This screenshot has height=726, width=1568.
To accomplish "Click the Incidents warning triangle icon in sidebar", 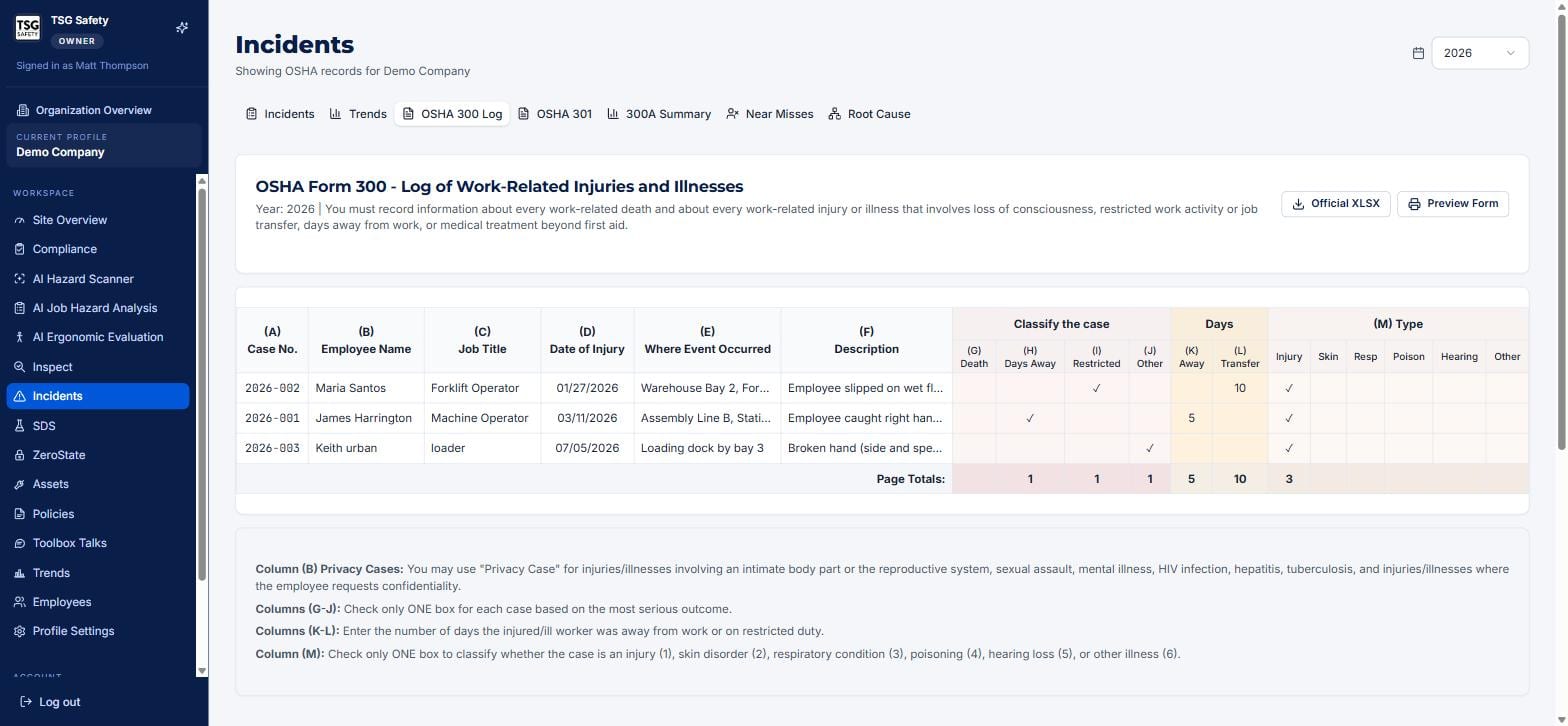I will 19,396.
